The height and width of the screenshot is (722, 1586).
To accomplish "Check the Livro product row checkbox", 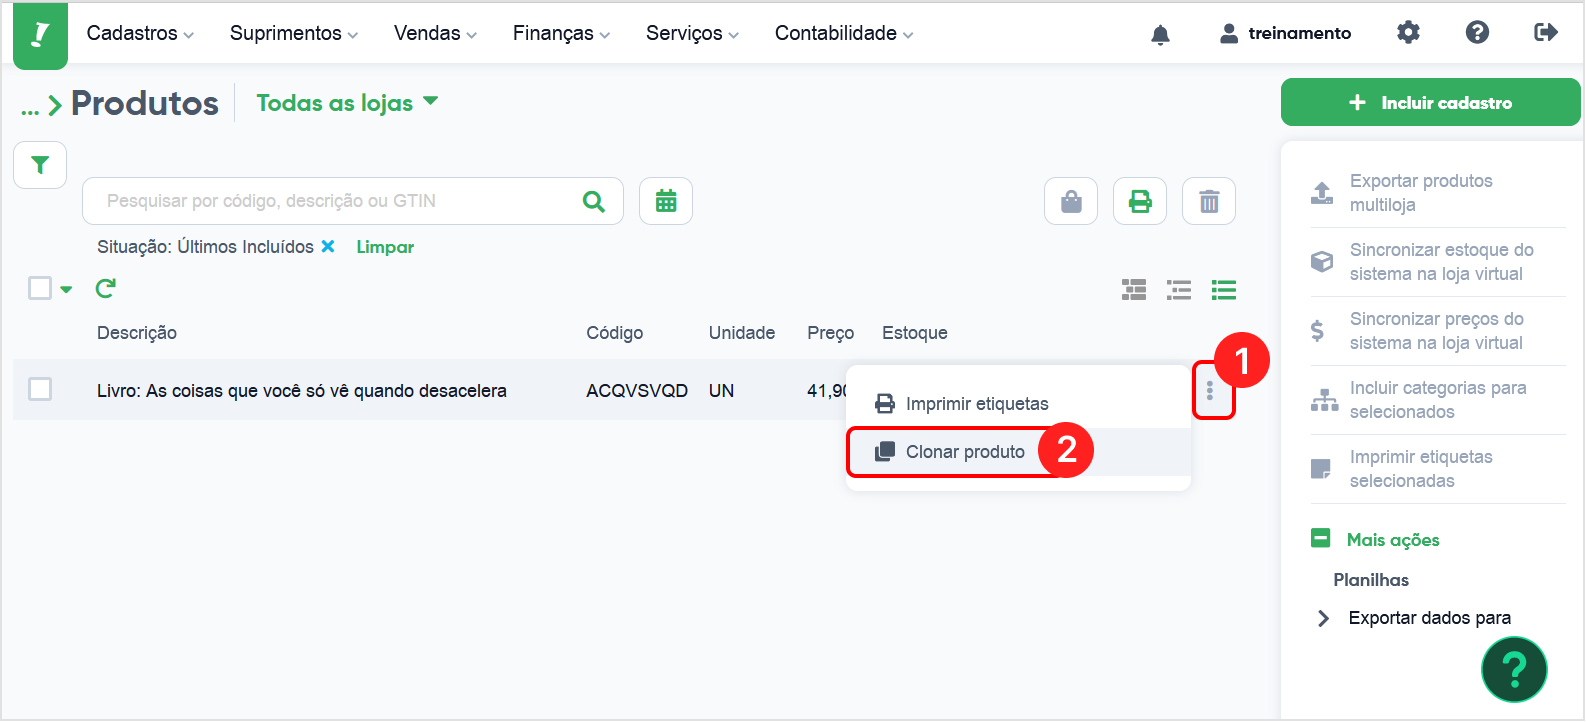I will tap(40, 389).
